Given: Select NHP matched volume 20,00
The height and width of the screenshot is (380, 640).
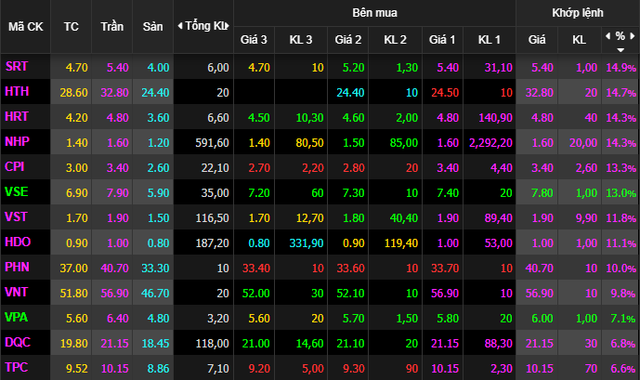Looking at the screenshot, I should tap(583, 143).
